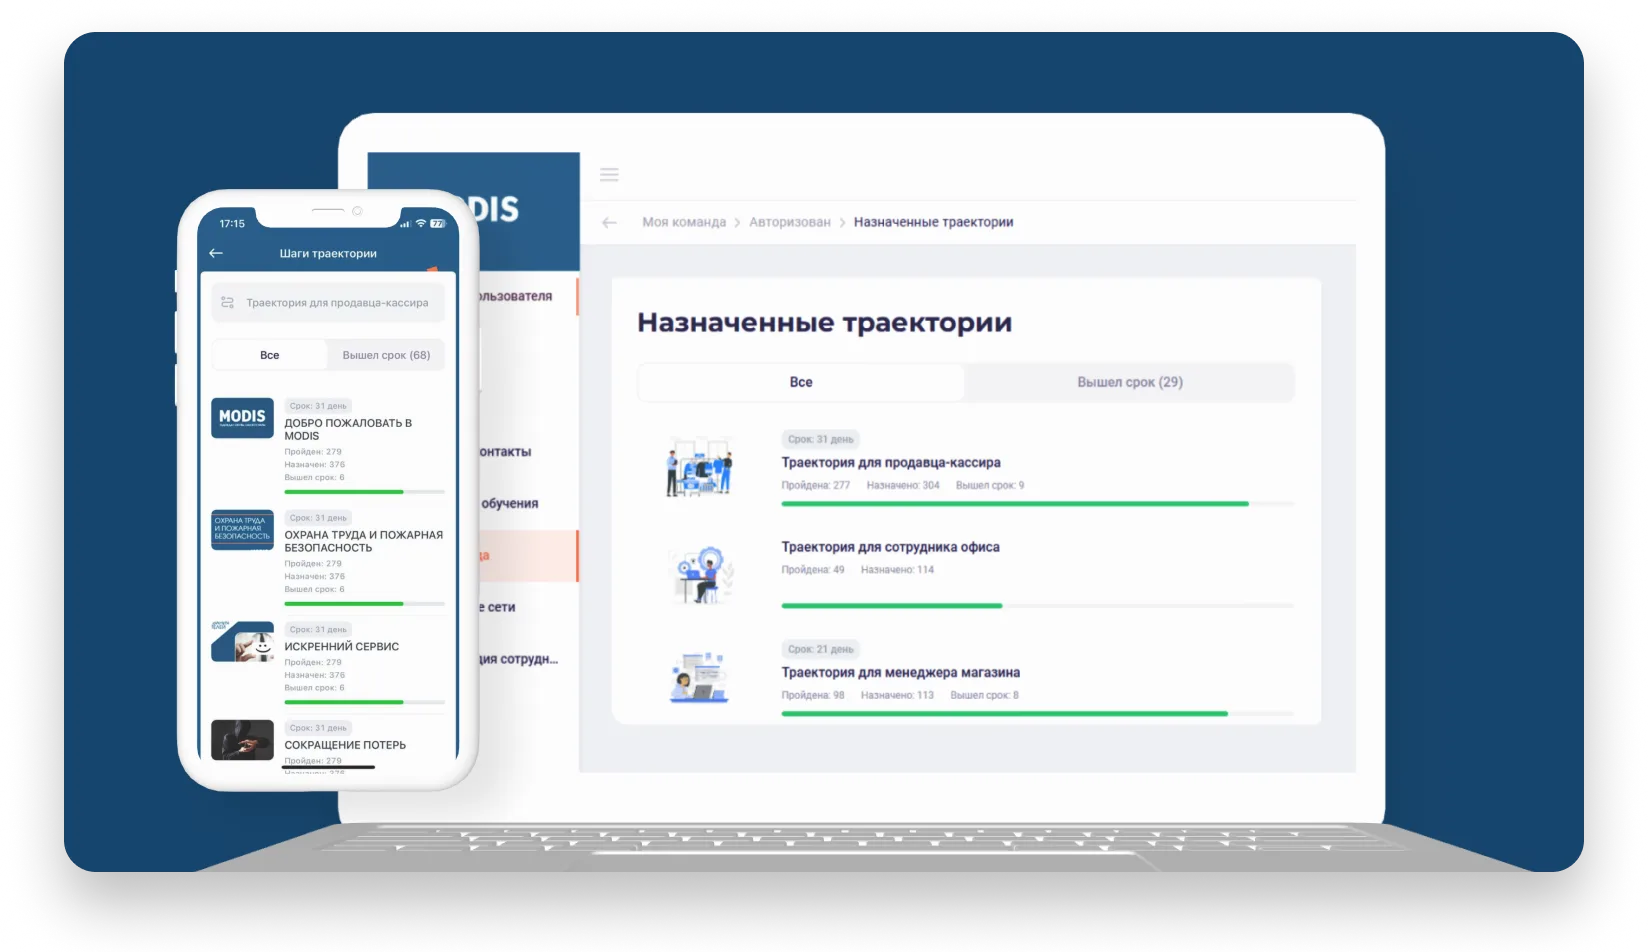1648x952 pixels.
Task: Click the seller-cashier trajectory illustration
Action: (700, 467)
